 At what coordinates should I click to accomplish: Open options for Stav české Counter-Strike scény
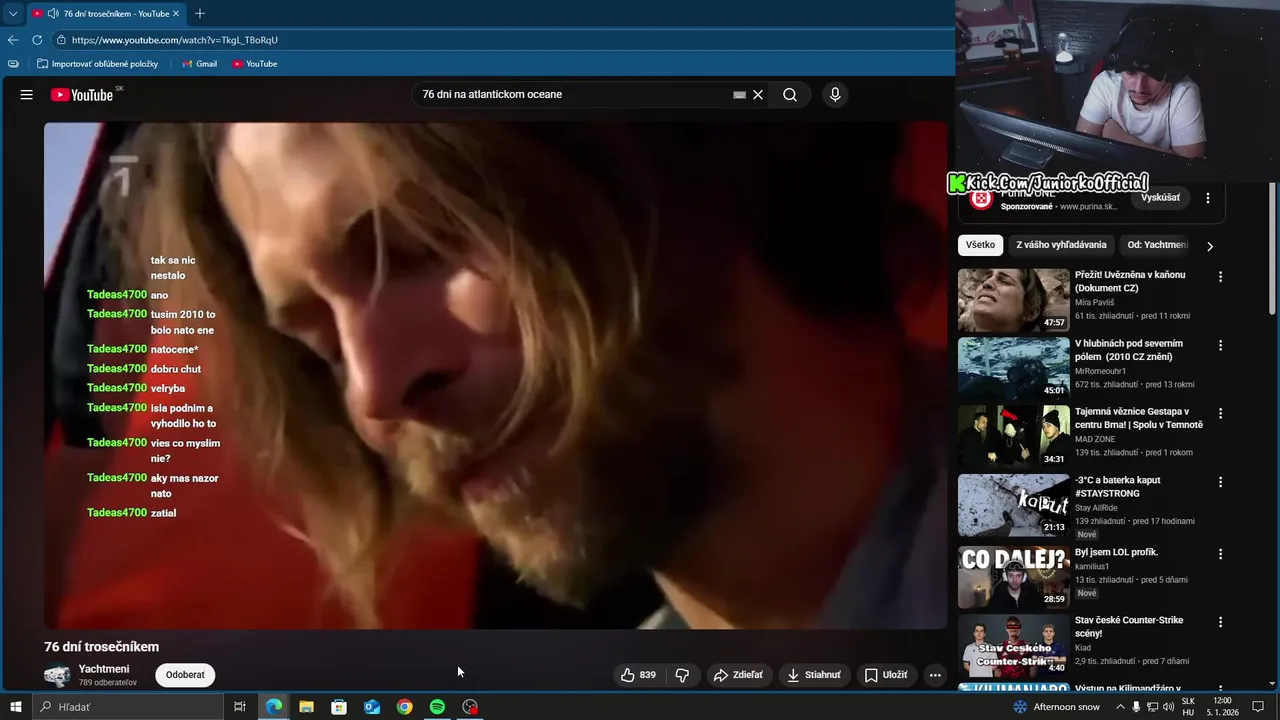(1220, 622)
